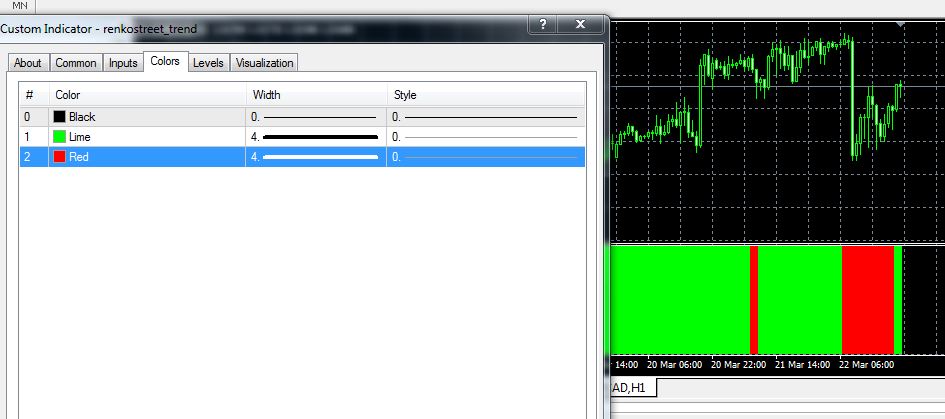945x419 pixels.
Task: Open style setting for the Lime row
Action: 486,137
